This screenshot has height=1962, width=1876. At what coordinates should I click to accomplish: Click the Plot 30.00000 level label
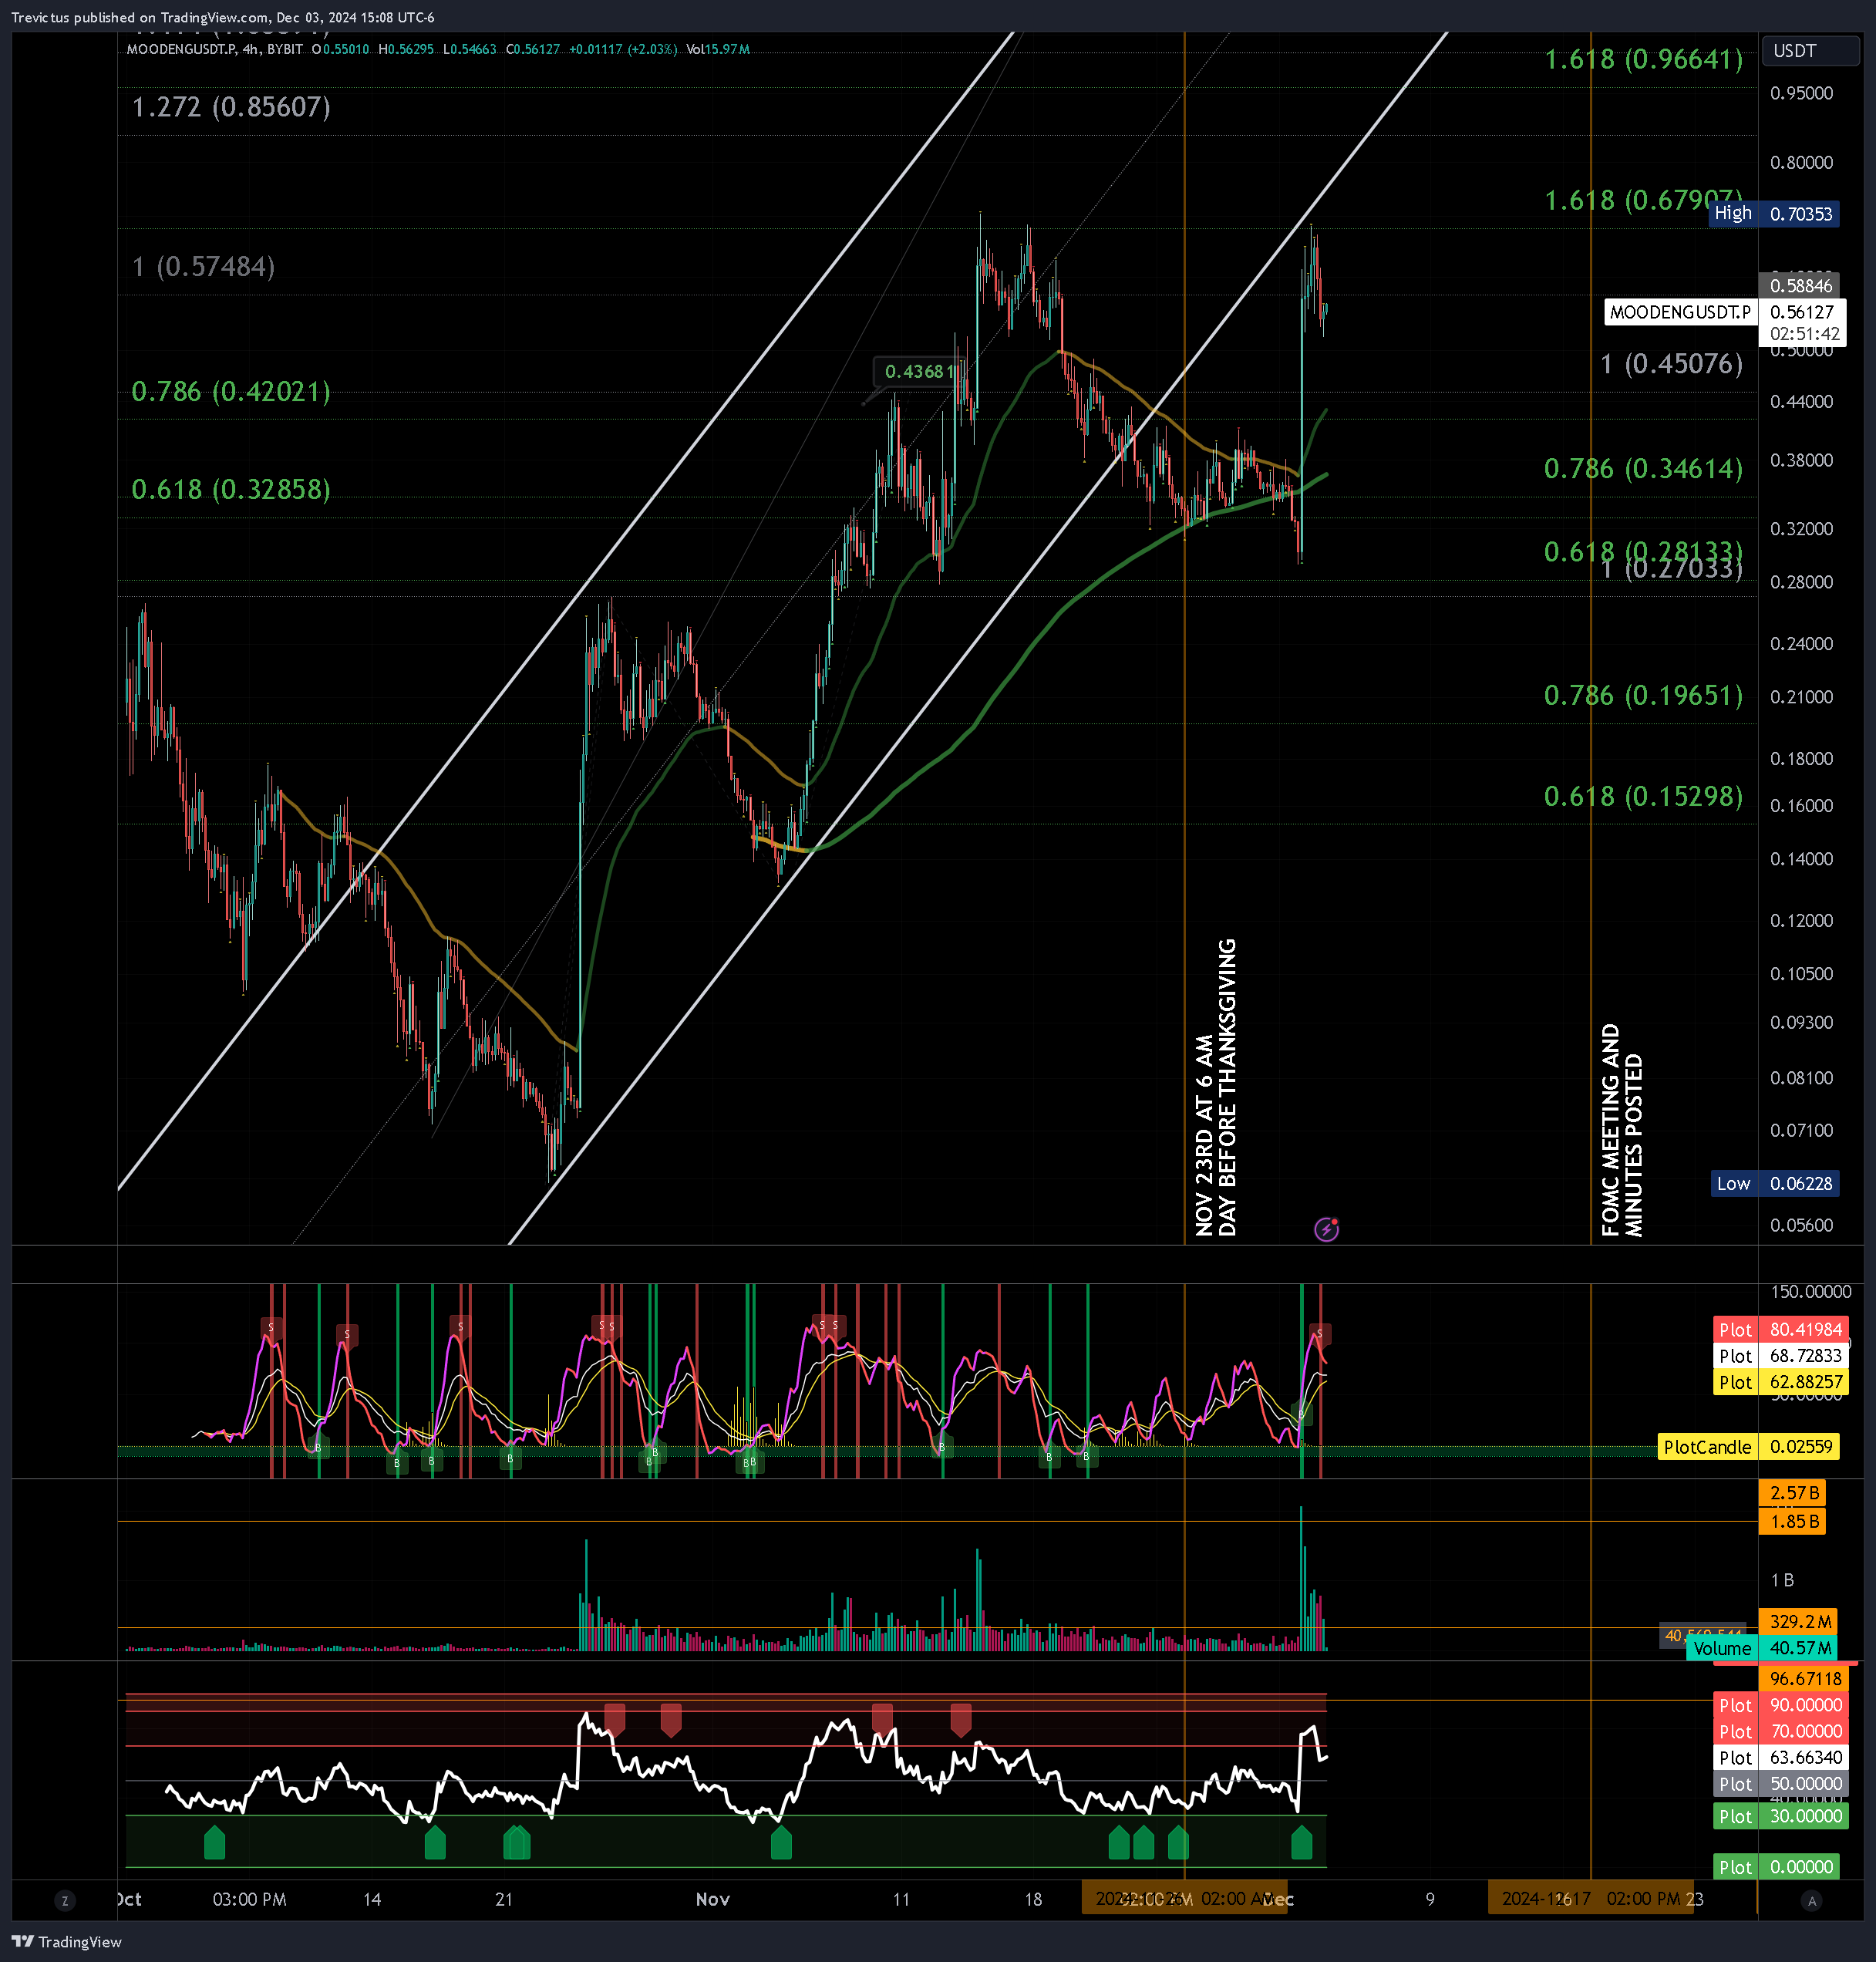(1780, 1816)
